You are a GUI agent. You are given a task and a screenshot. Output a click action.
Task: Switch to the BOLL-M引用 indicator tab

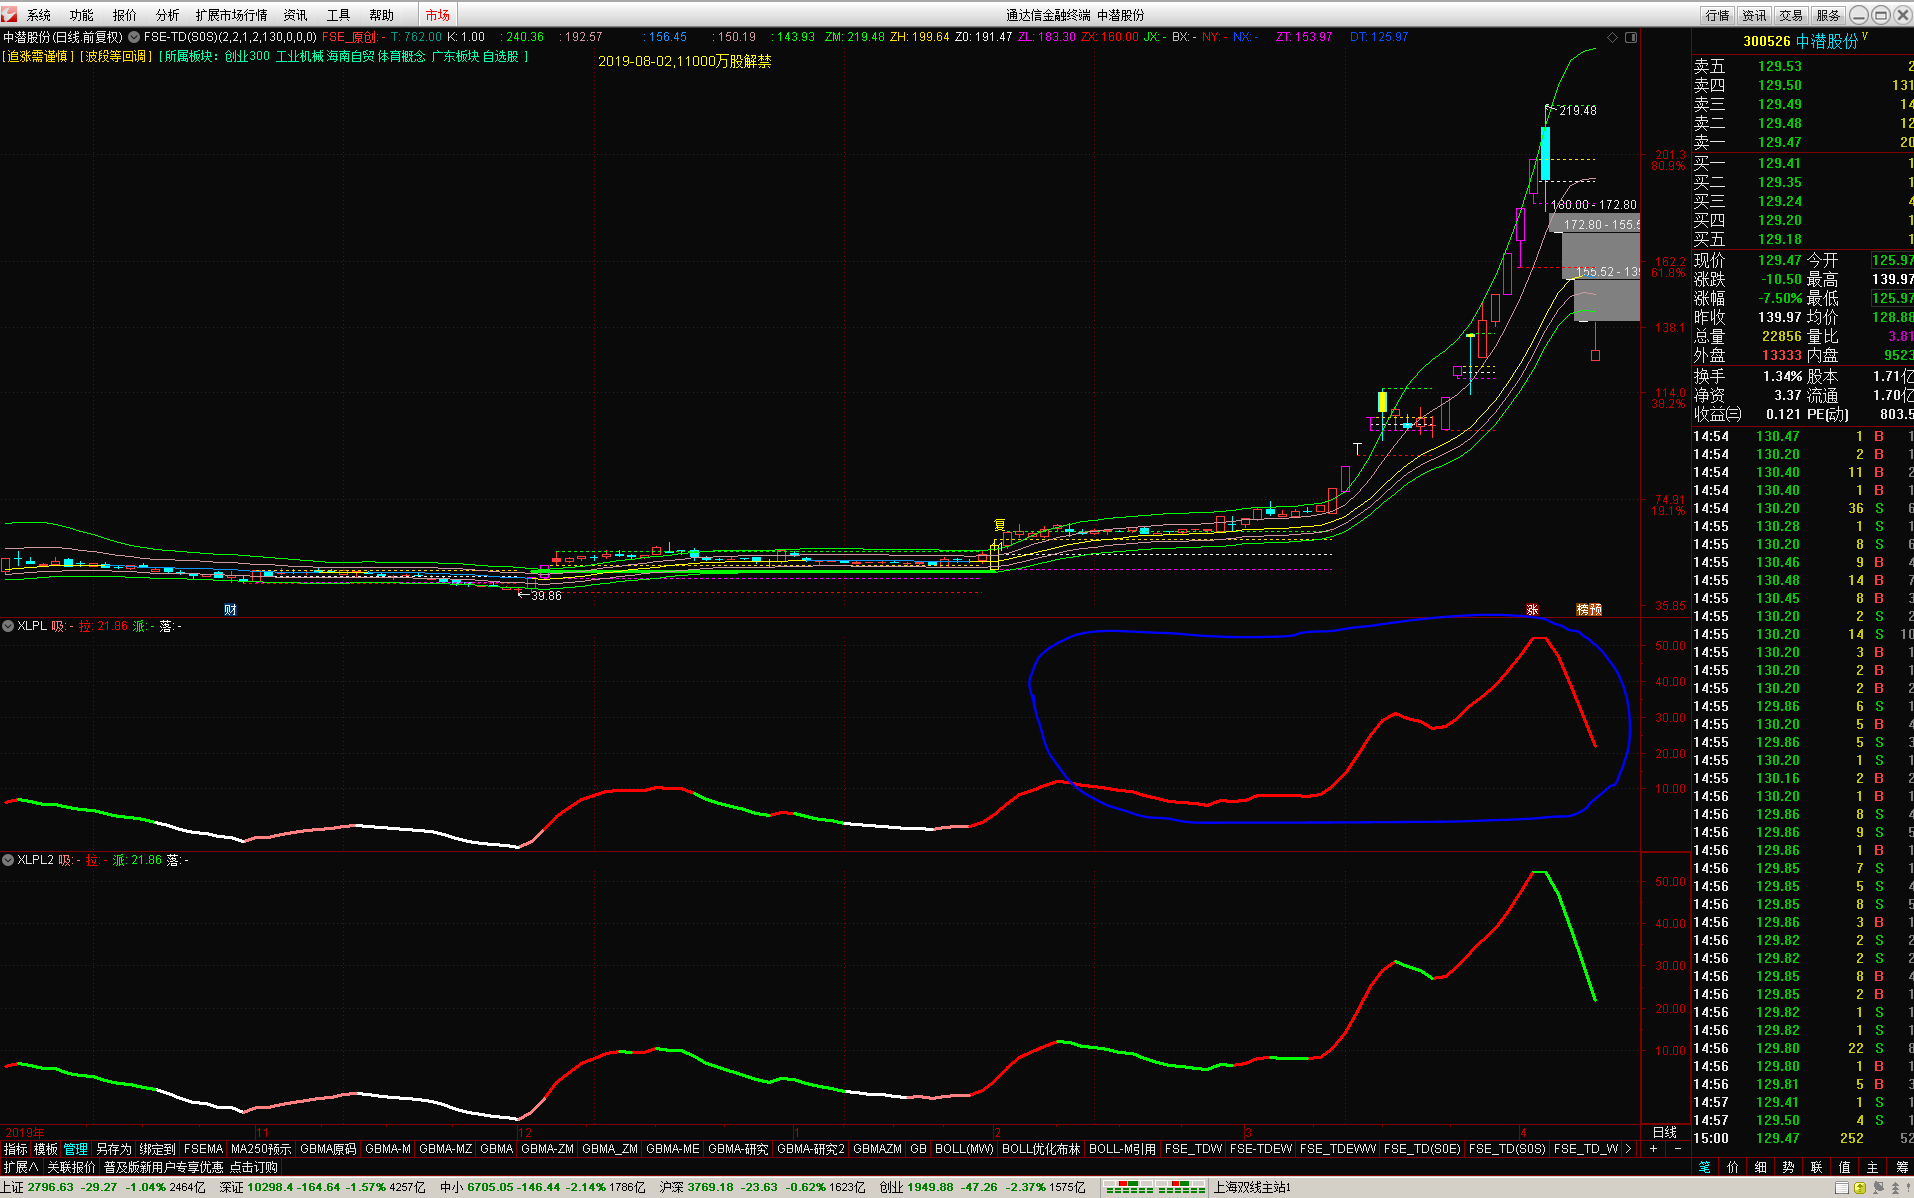(1122, 1149)
